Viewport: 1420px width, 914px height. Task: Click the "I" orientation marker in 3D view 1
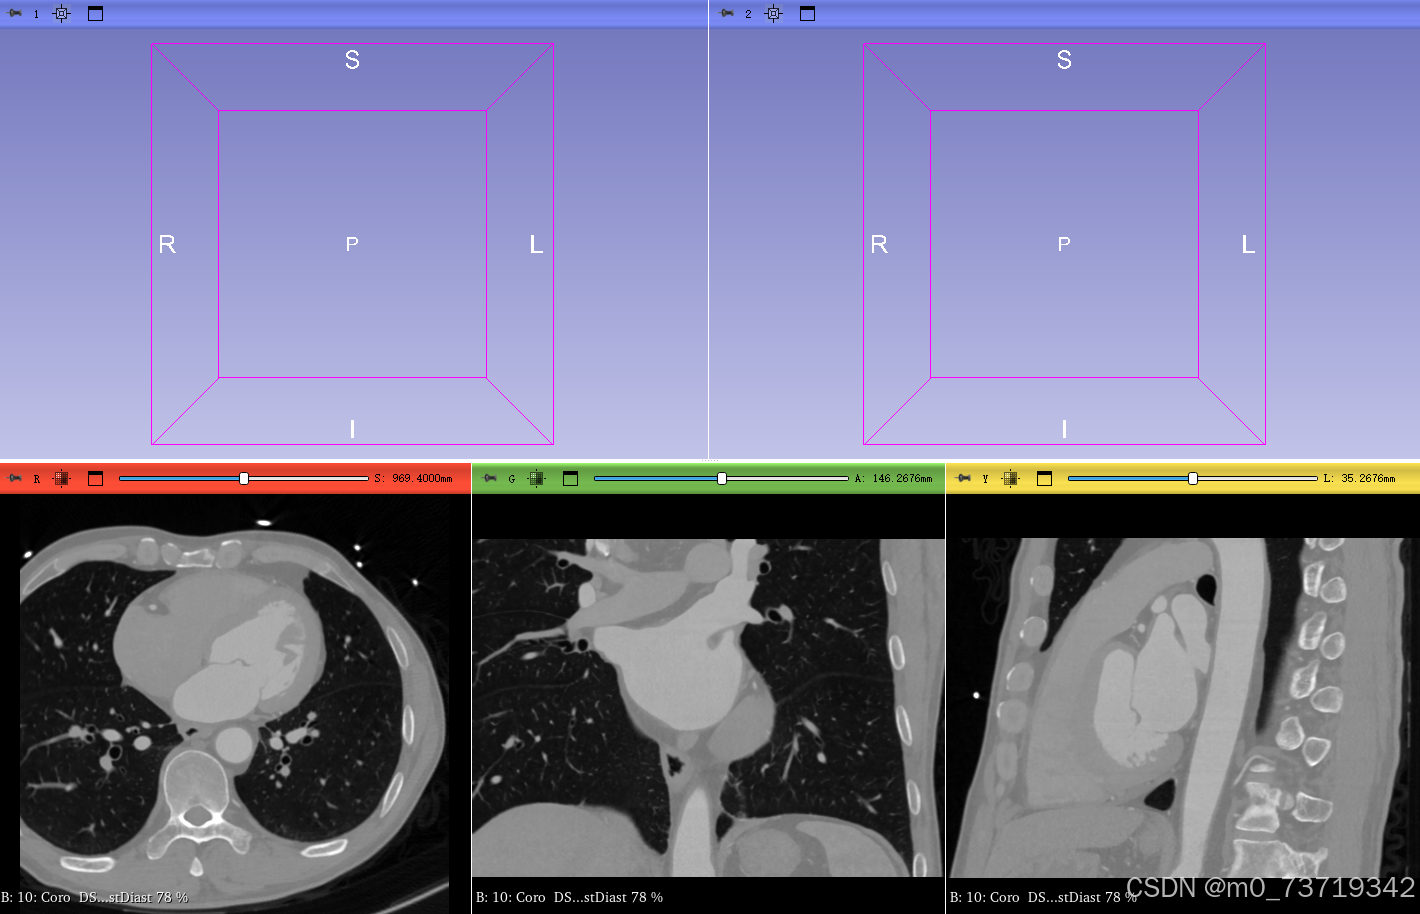click(x=352, y=429)
